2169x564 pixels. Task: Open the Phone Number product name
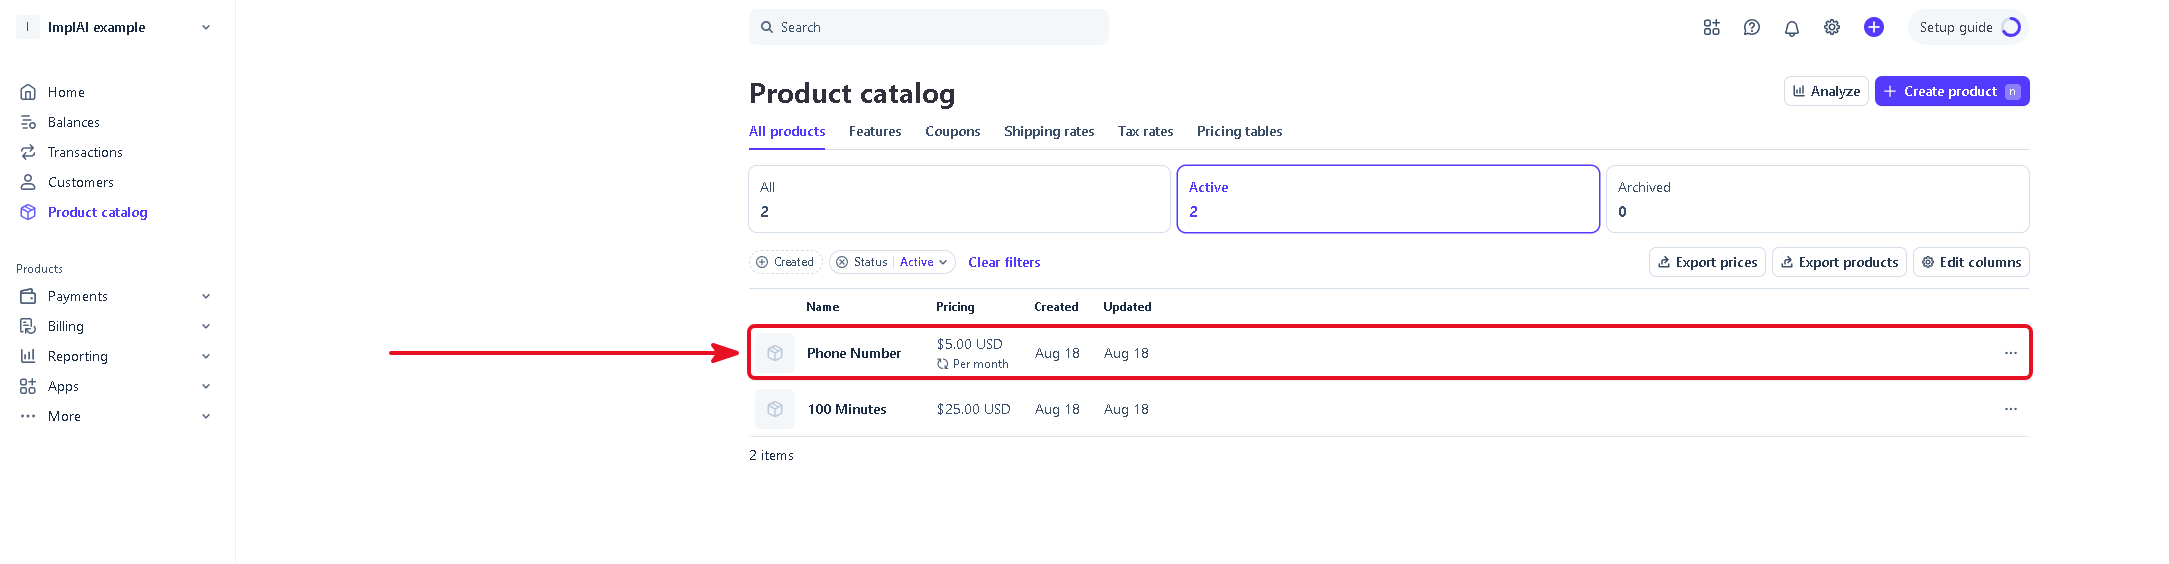tap(854, 353)
